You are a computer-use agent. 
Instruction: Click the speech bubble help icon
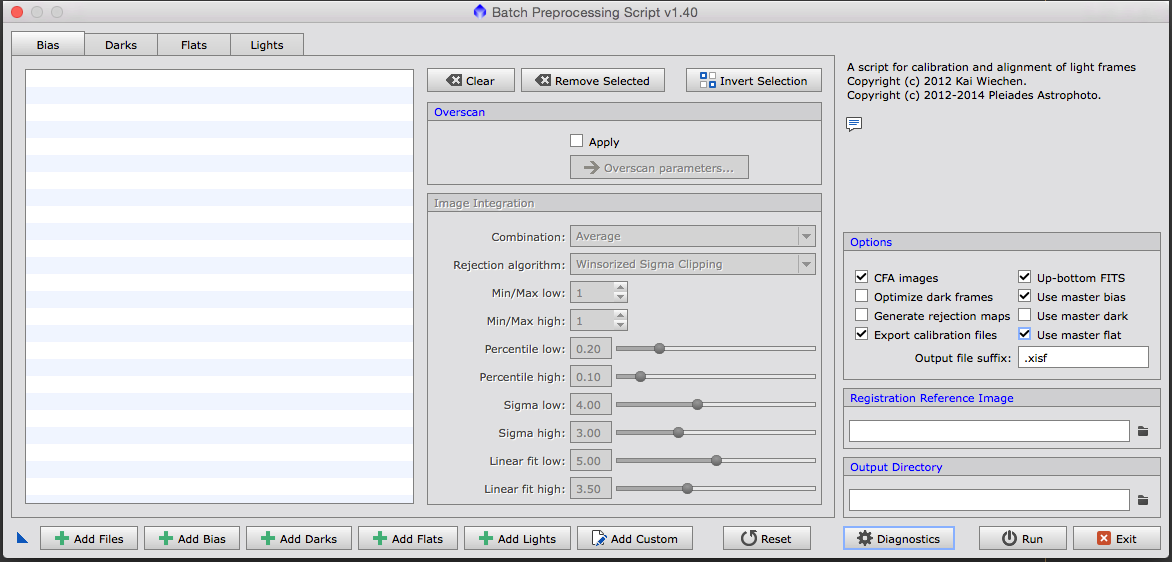pyautogui.click(x=854, y=124)
